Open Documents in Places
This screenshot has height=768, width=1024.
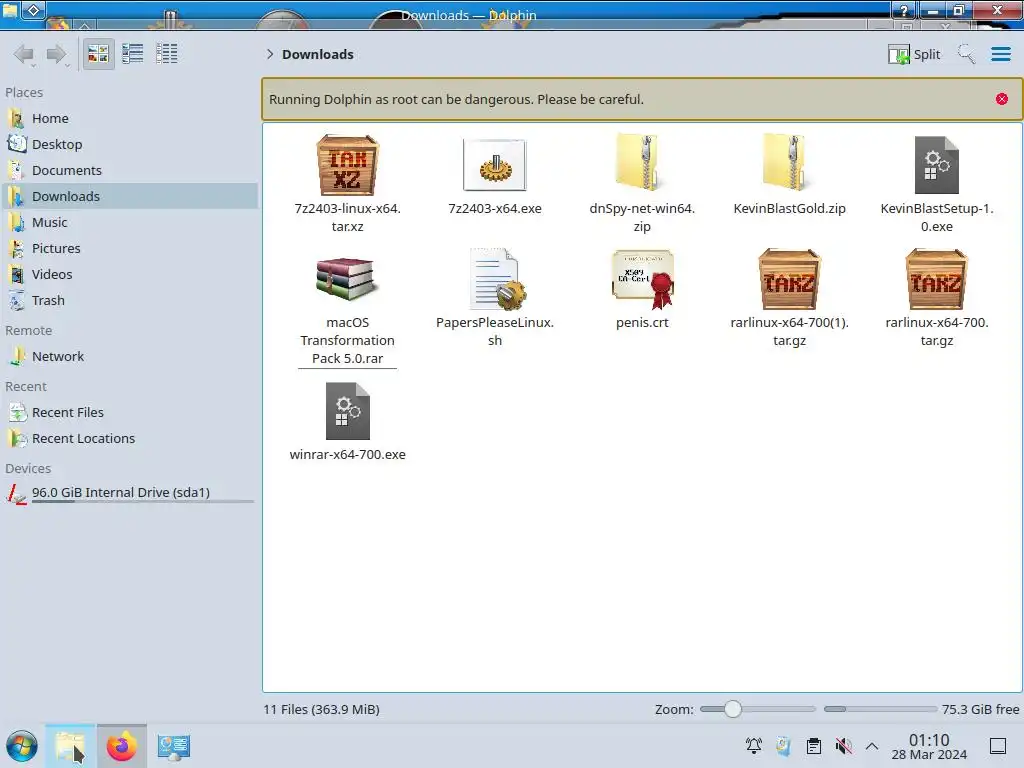pos(129,170)
